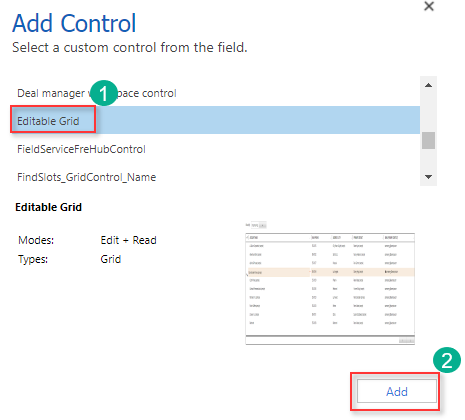The width and height of the screenshot is (465, 420).
Task: Click the Grid types value
Action: 111,259
